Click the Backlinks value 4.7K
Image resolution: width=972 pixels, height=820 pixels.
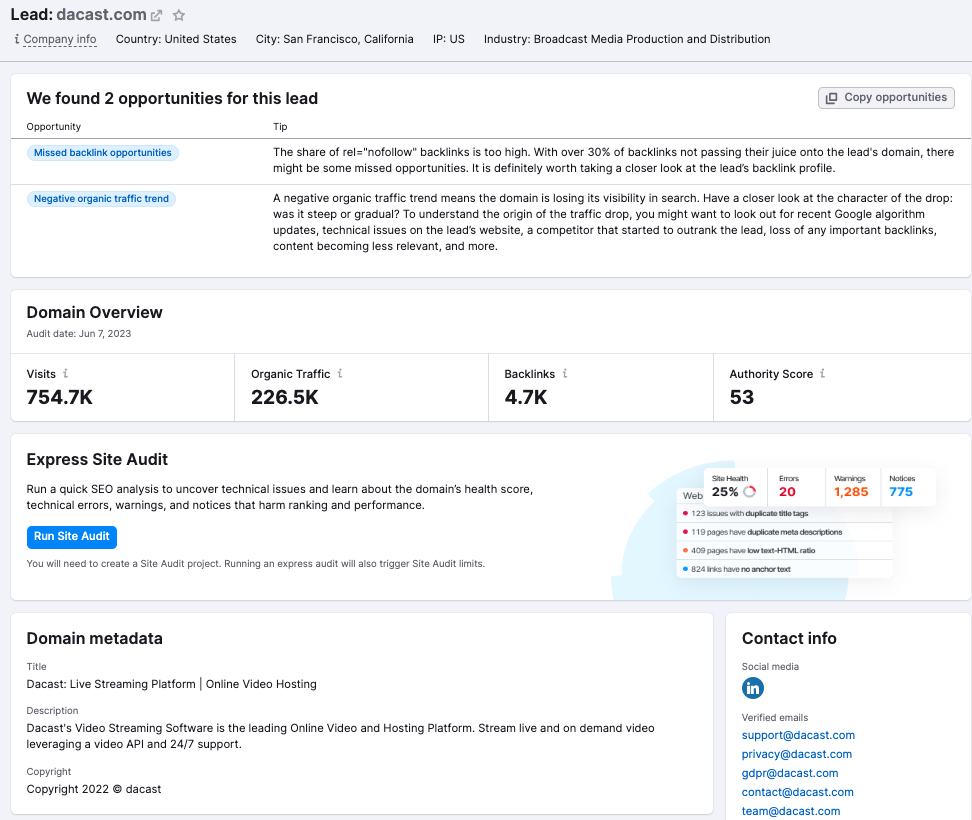[x=526, y=397]
